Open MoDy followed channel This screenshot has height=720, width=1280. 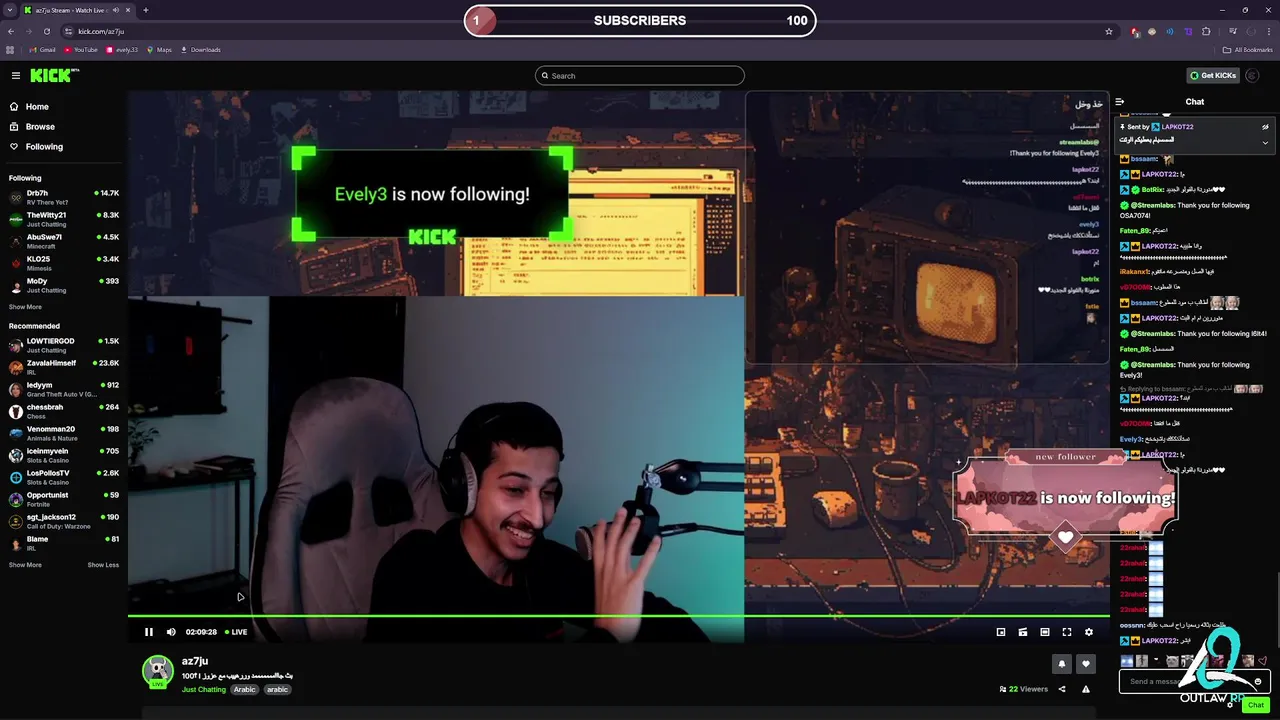(x=64, y=285)
